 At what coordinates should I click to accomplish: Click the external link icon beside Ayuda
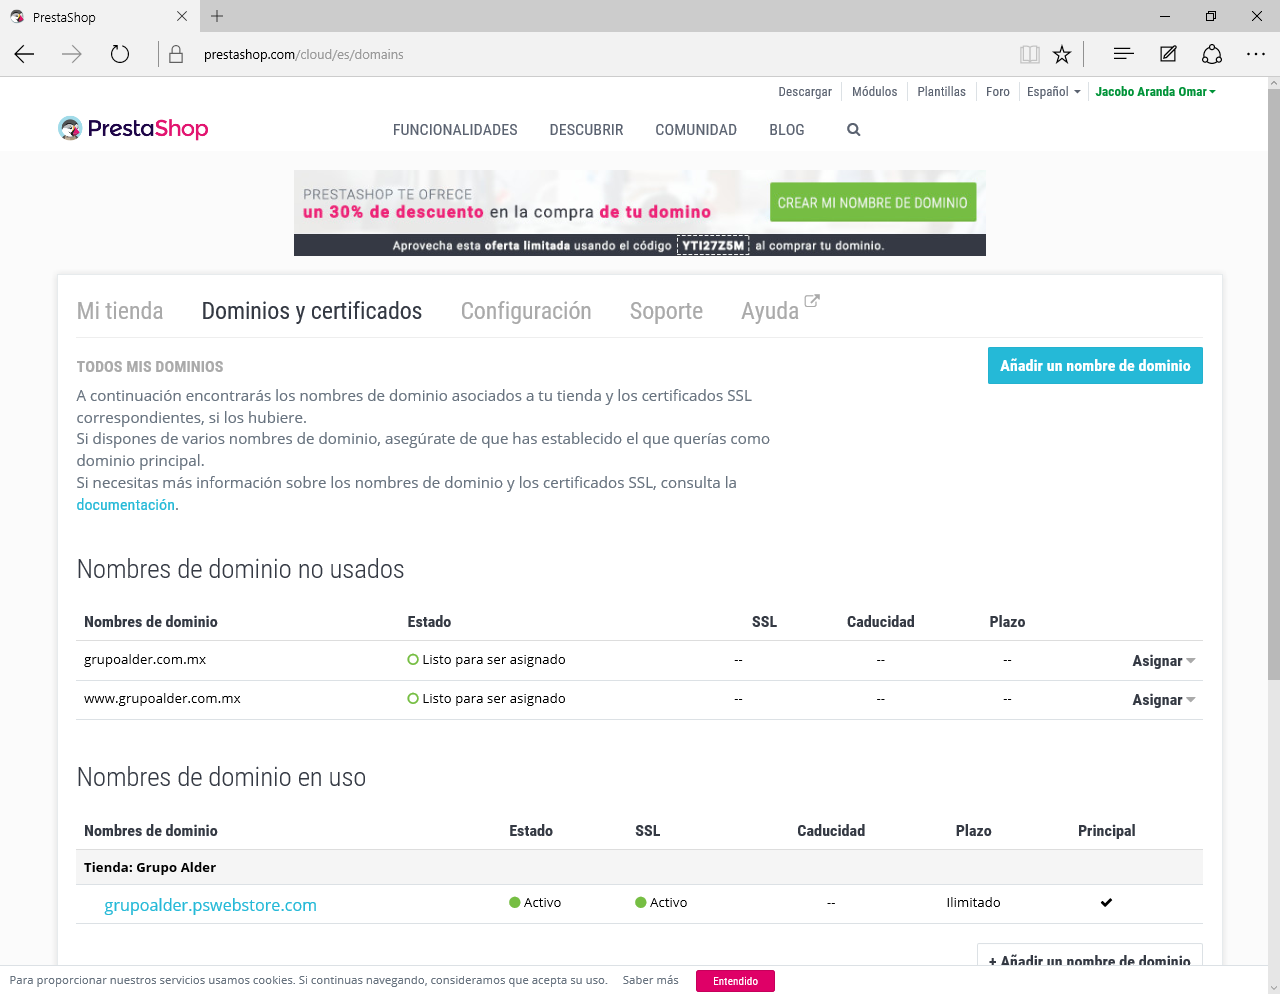(812, 300)
